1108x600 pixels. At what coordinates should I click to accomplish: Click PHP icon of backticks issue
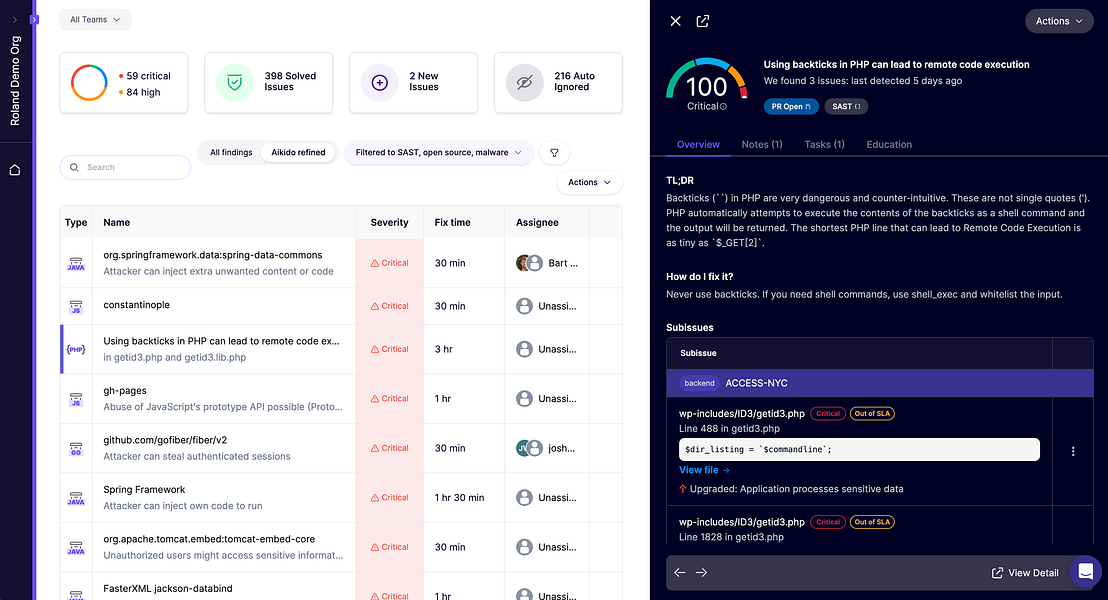tap(76, 349)
